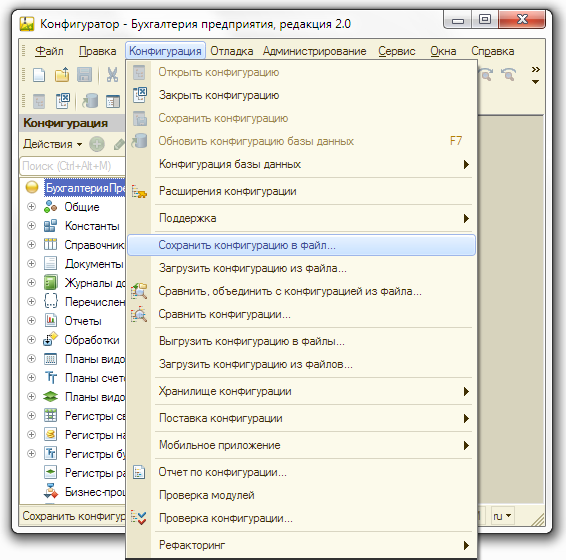Screen dimensions: 566x560
Task: Click the Проверка конфигурации checkmark icon
Action: [x=139, y=518]
